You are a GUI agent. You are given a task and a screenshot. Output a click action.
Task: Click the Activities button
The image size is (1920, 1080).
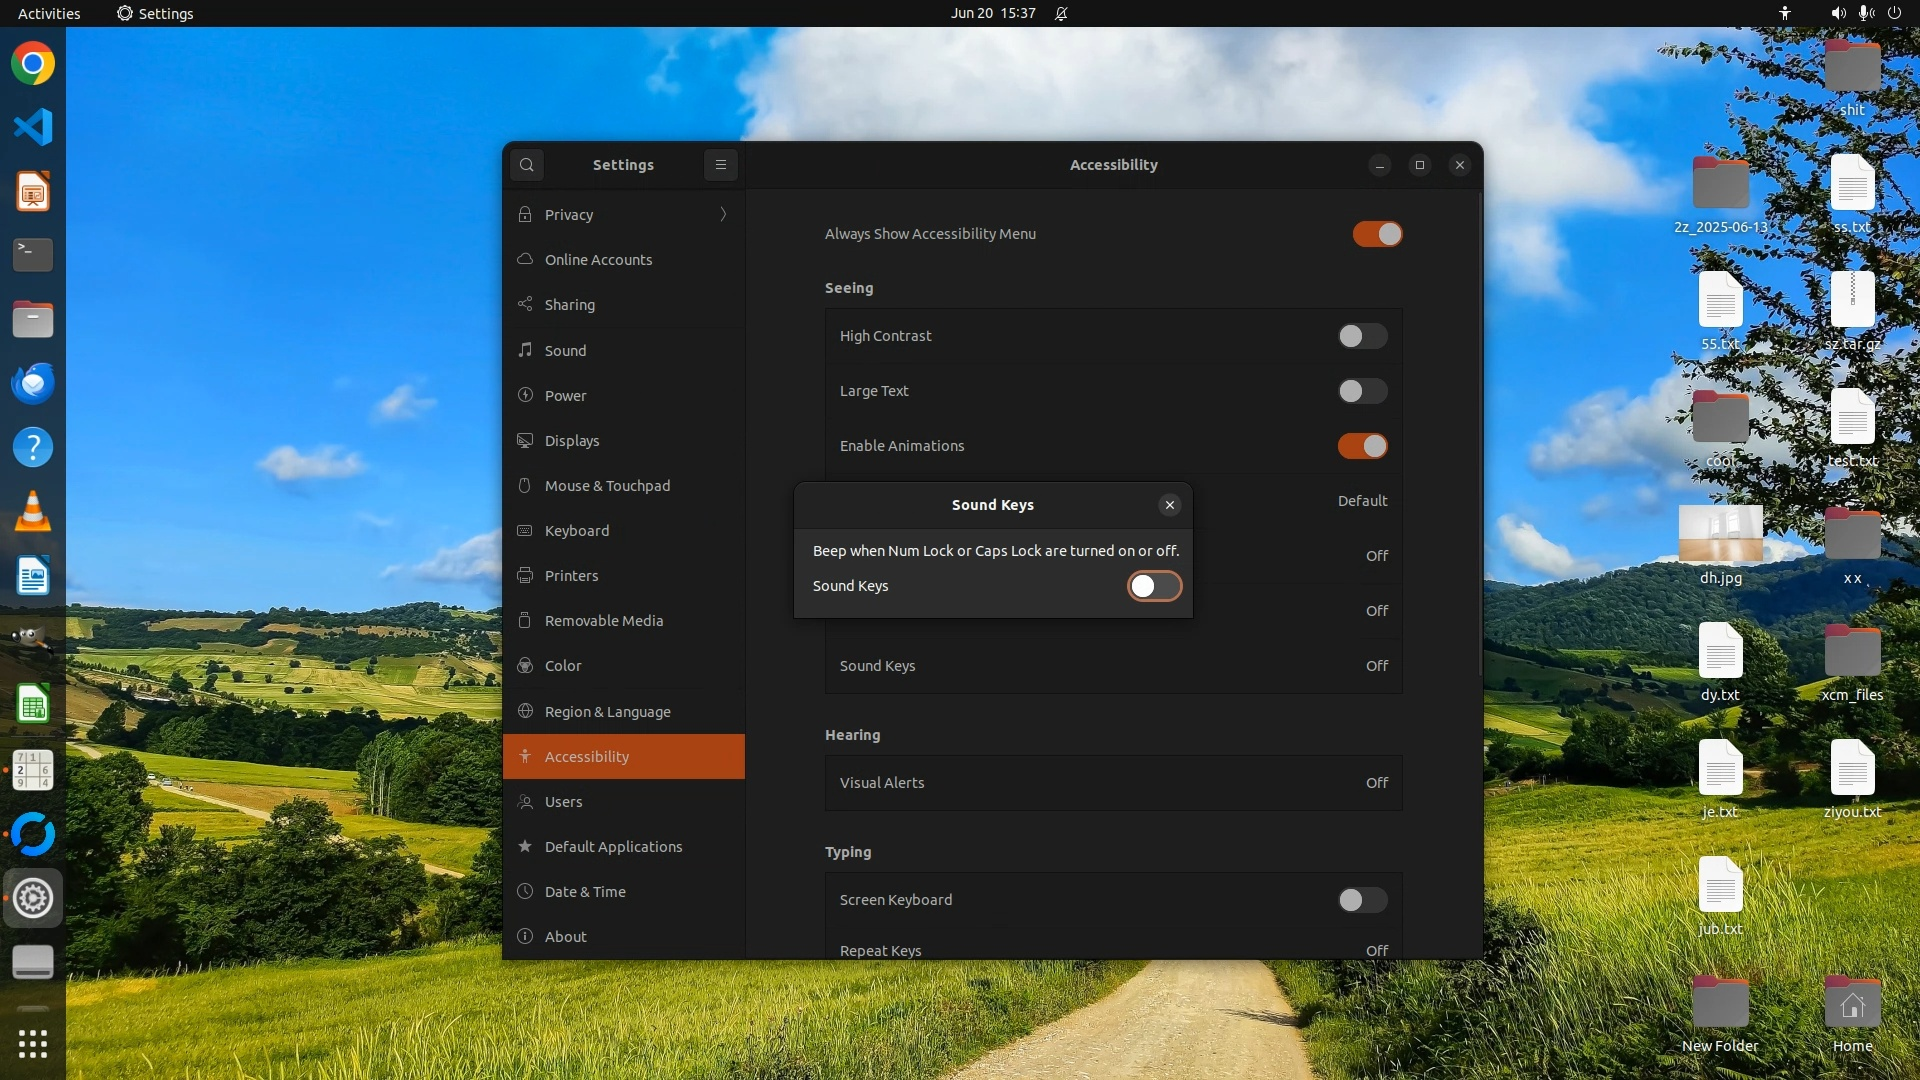(49, 13)
